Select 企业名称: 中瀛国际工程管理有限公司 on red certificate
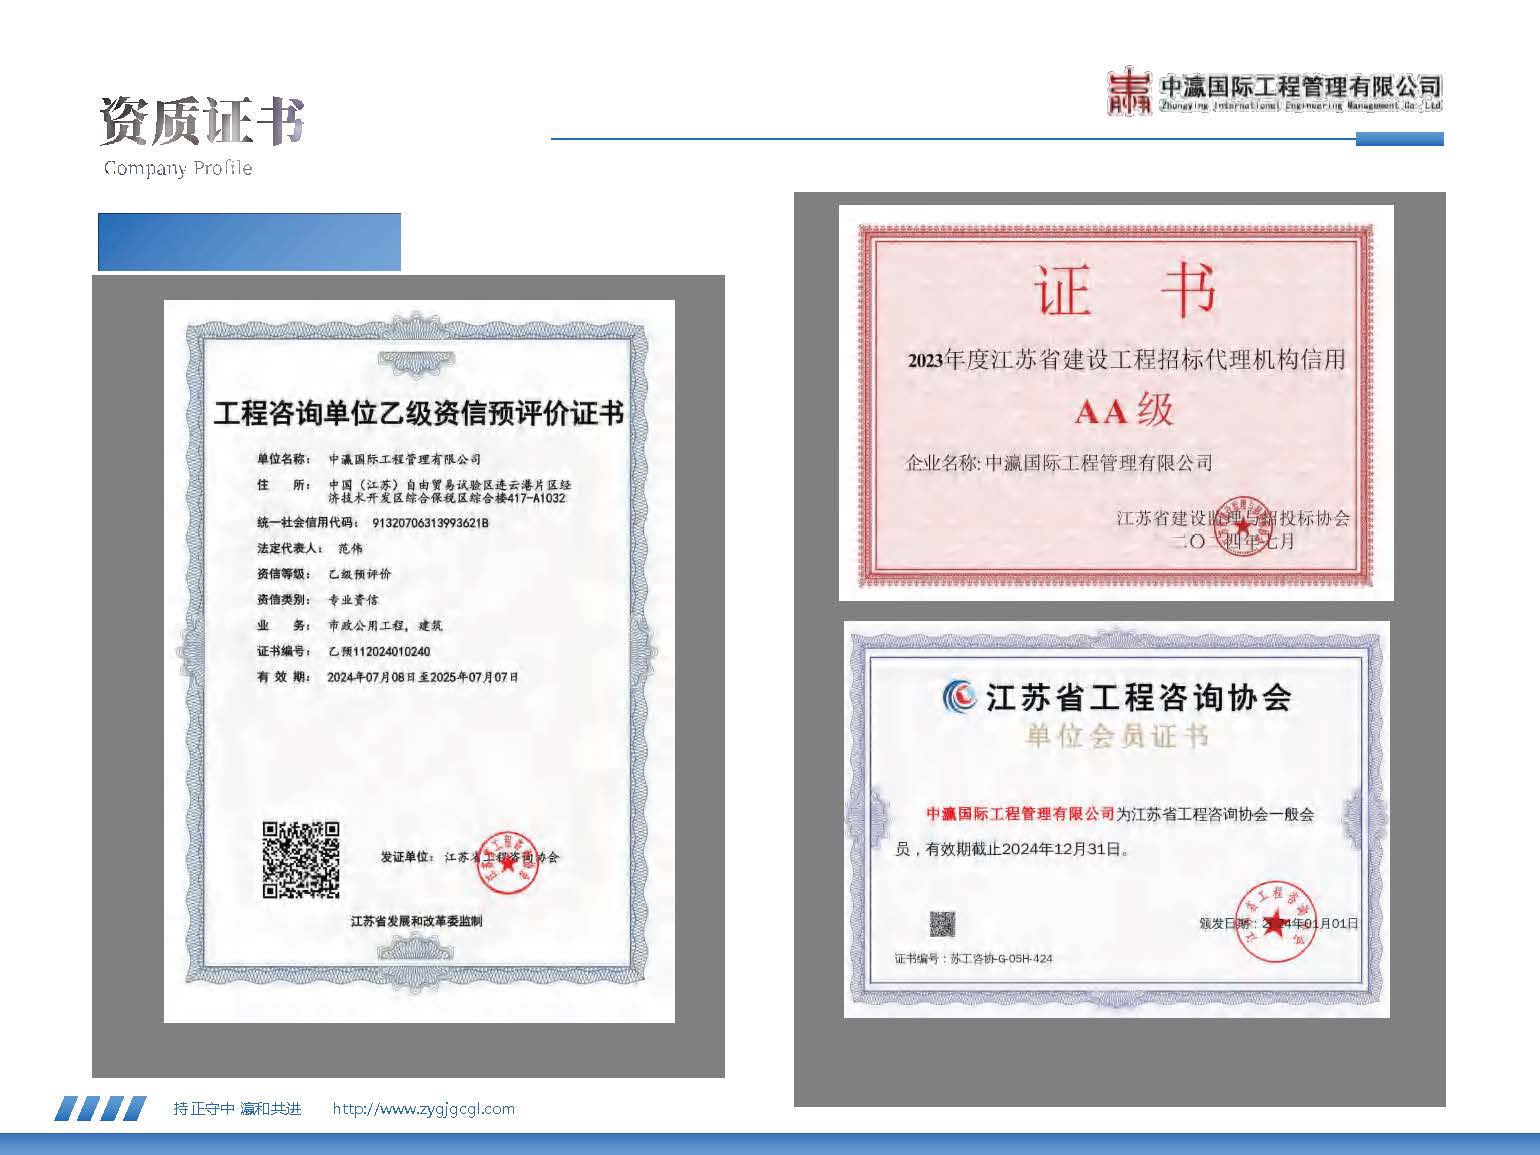 click(x=1058, y=463)
